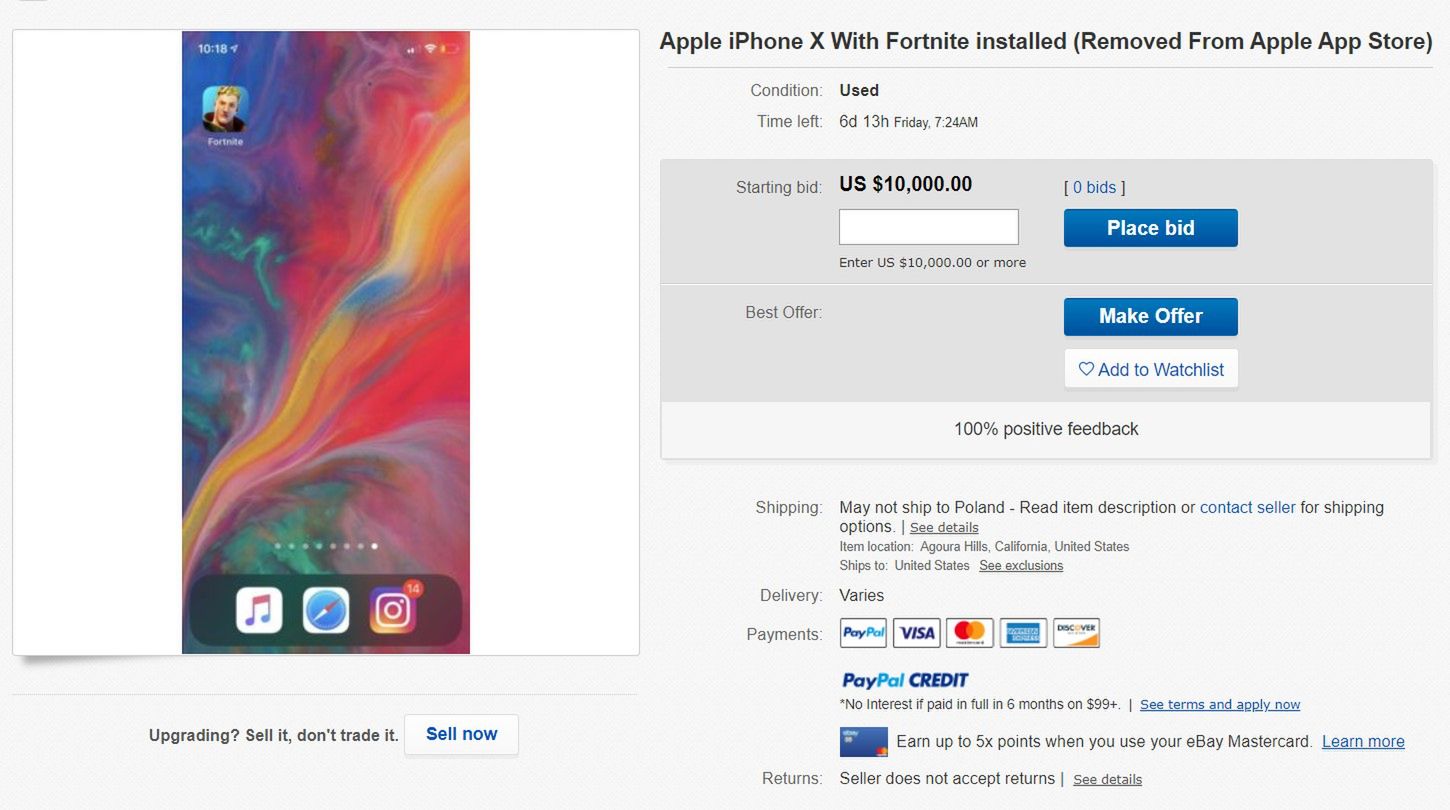1450x810 pixels.
Task: Click the eBay Mastercard card image
Action: 863,742
